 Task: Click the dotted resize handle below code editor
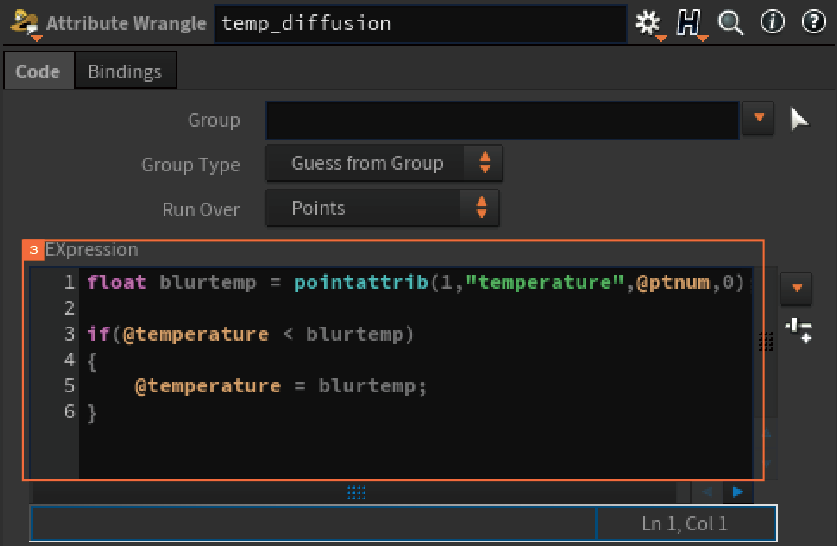356,492
